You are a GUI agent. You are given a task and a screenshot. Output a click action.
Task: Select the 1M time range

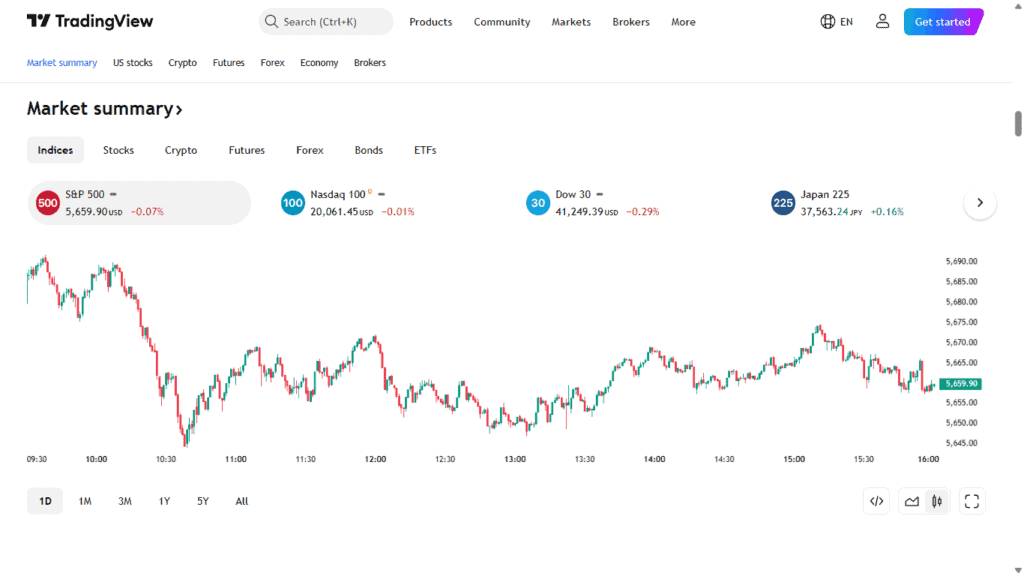pos(85,501)
